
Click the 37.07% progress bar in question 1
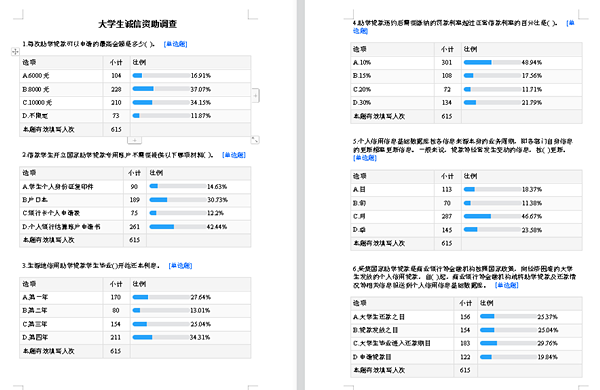(161, 89)
